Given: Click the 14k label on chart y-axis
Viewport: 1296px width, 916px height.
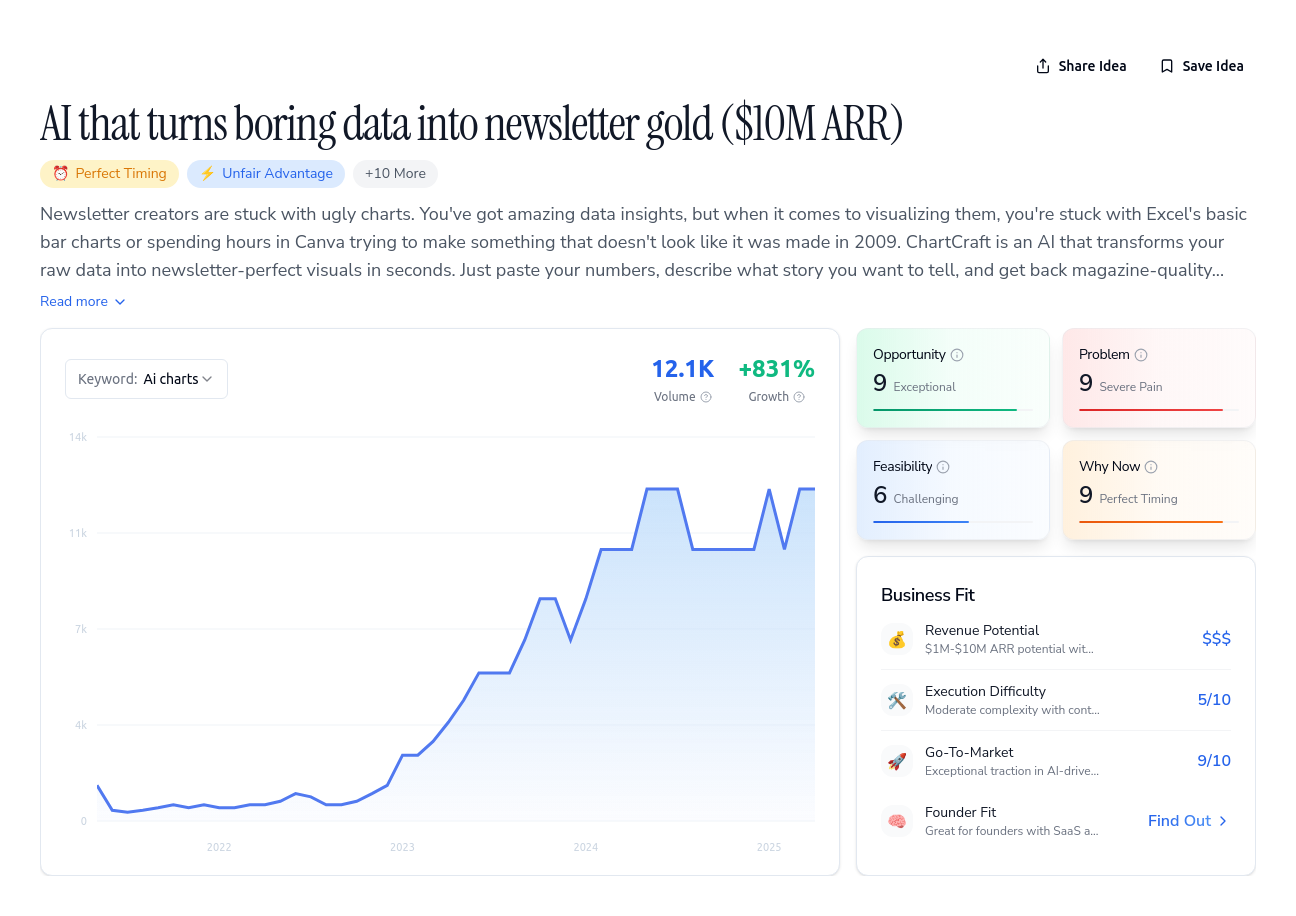Looking at the screenshot, I should click(78, 437).
